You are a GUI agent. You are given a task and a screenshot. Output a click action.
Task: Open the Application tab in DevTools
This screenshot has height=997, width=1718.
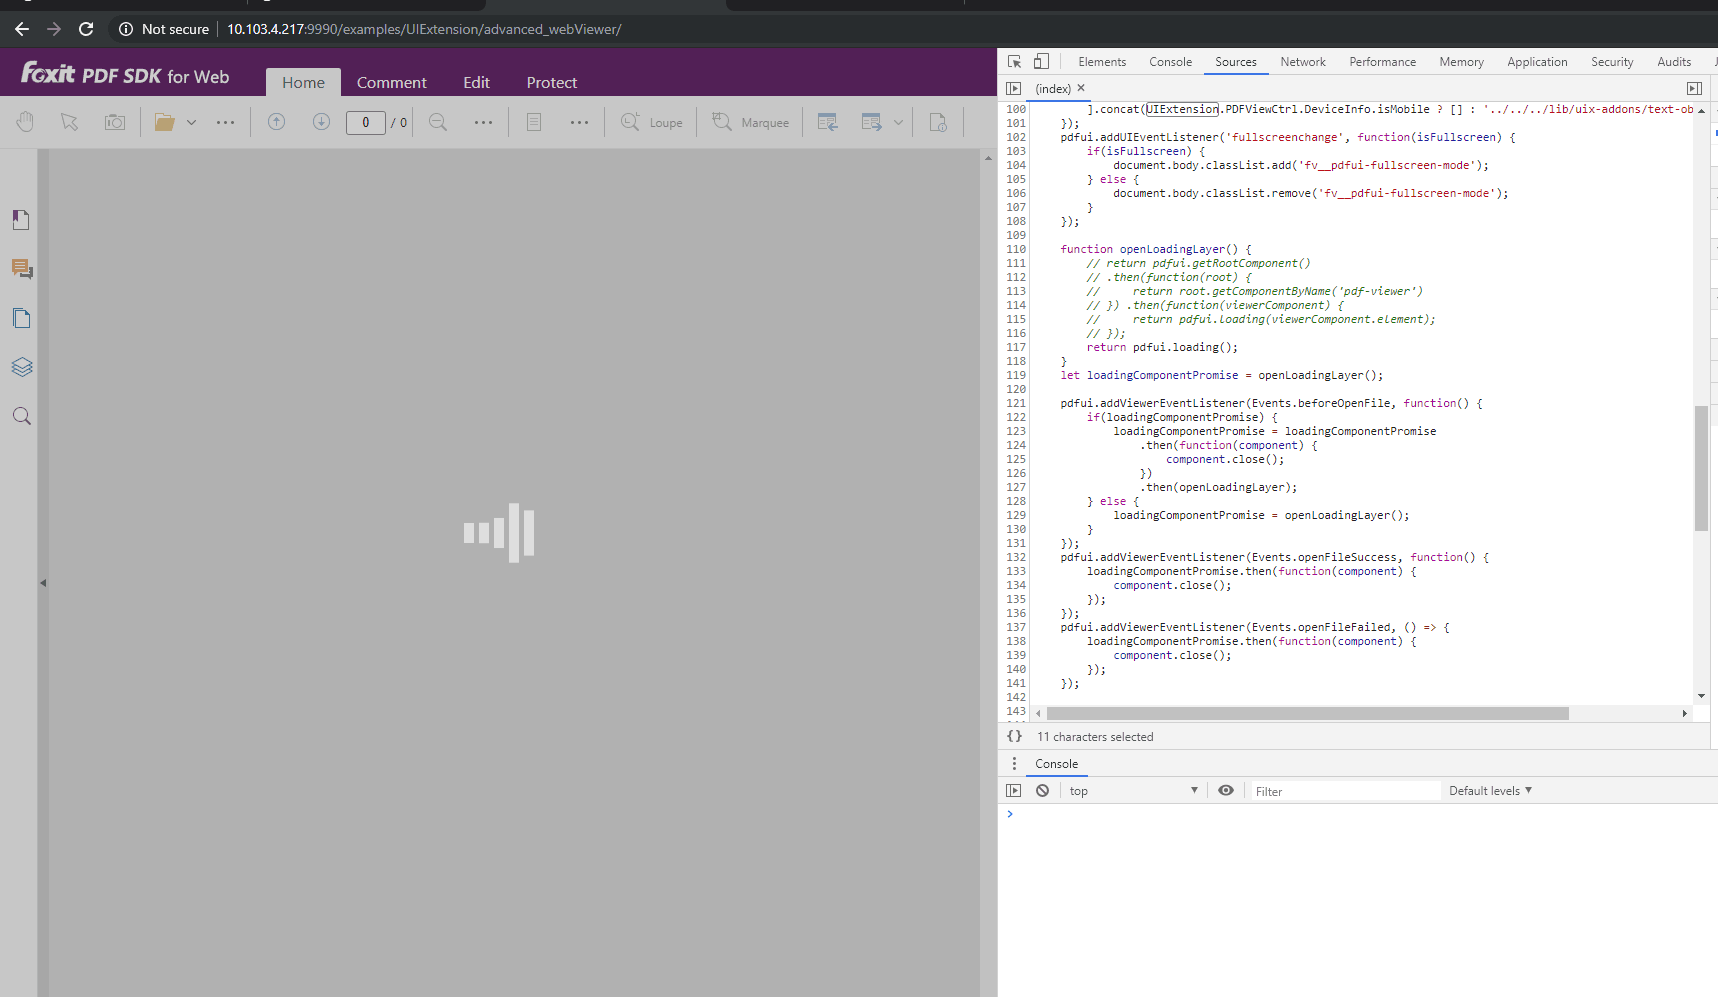(x=1537, y=62)
